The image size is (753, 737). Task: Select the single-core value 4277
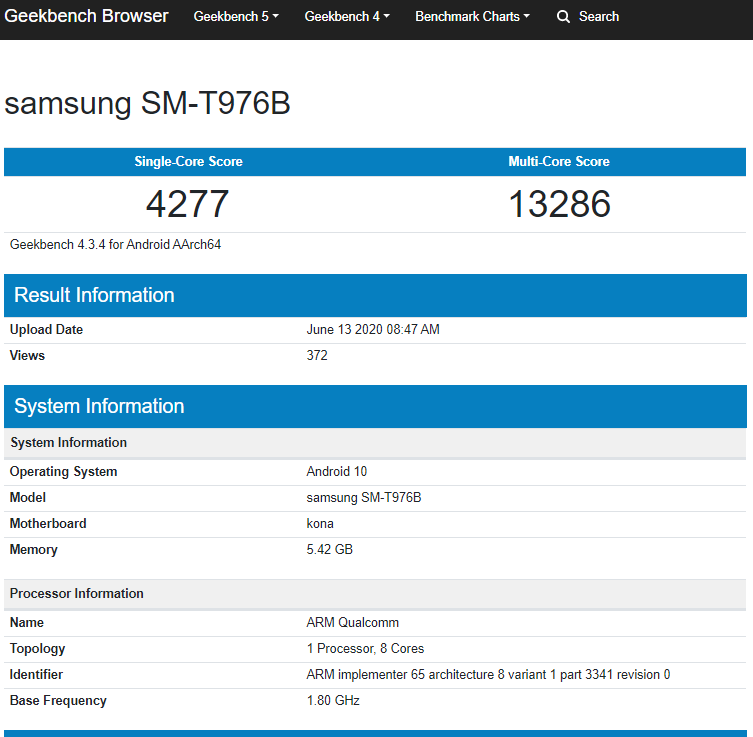point(187,204)
